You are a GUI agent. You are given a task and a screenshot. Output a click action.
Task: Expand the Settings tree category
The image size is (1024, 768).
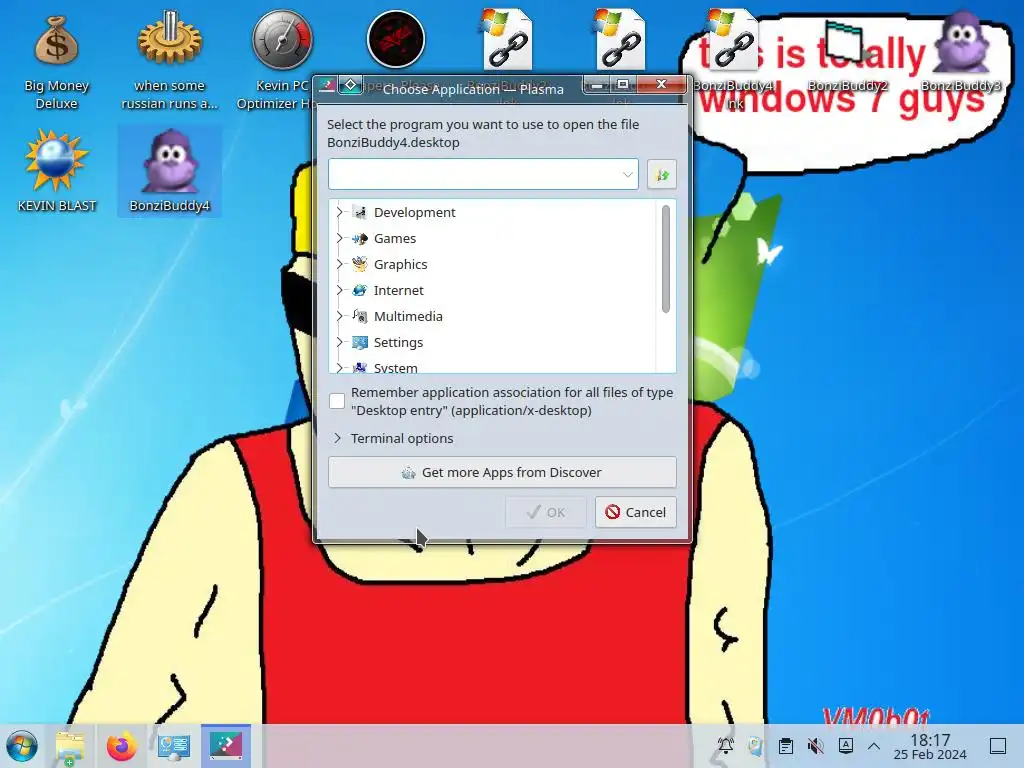pyautogui.click(x=340, y=342)
